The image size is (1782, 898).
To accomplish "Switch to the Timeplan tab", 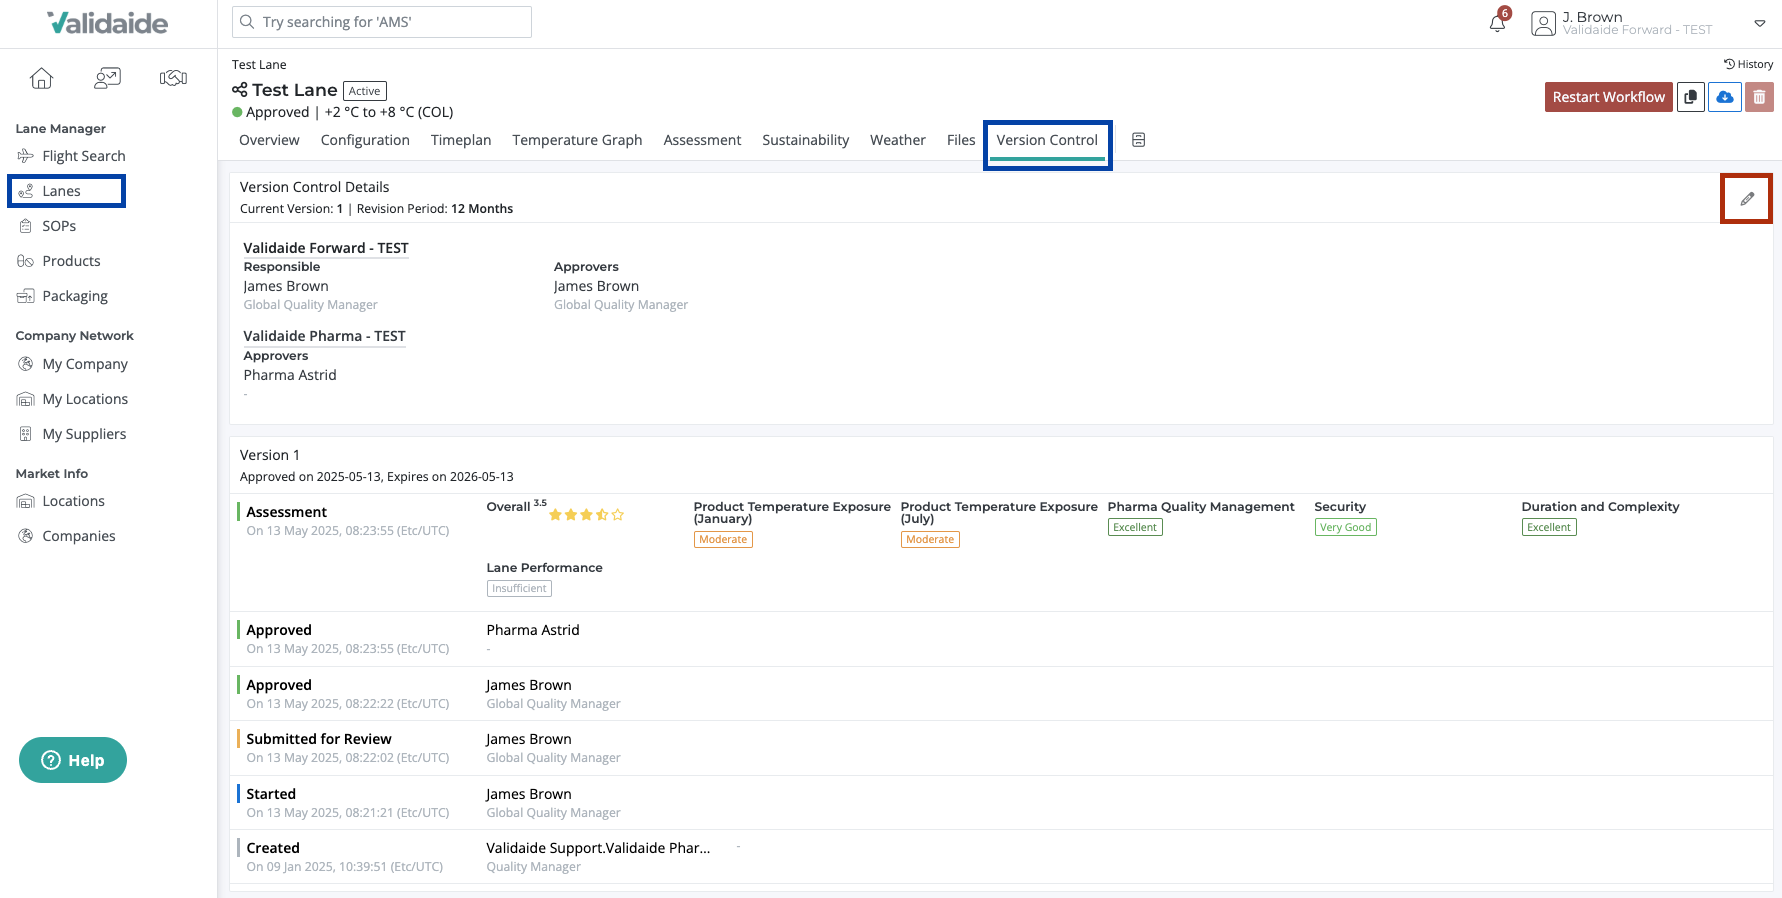I will pyautogui.click(x=461, y=140).
